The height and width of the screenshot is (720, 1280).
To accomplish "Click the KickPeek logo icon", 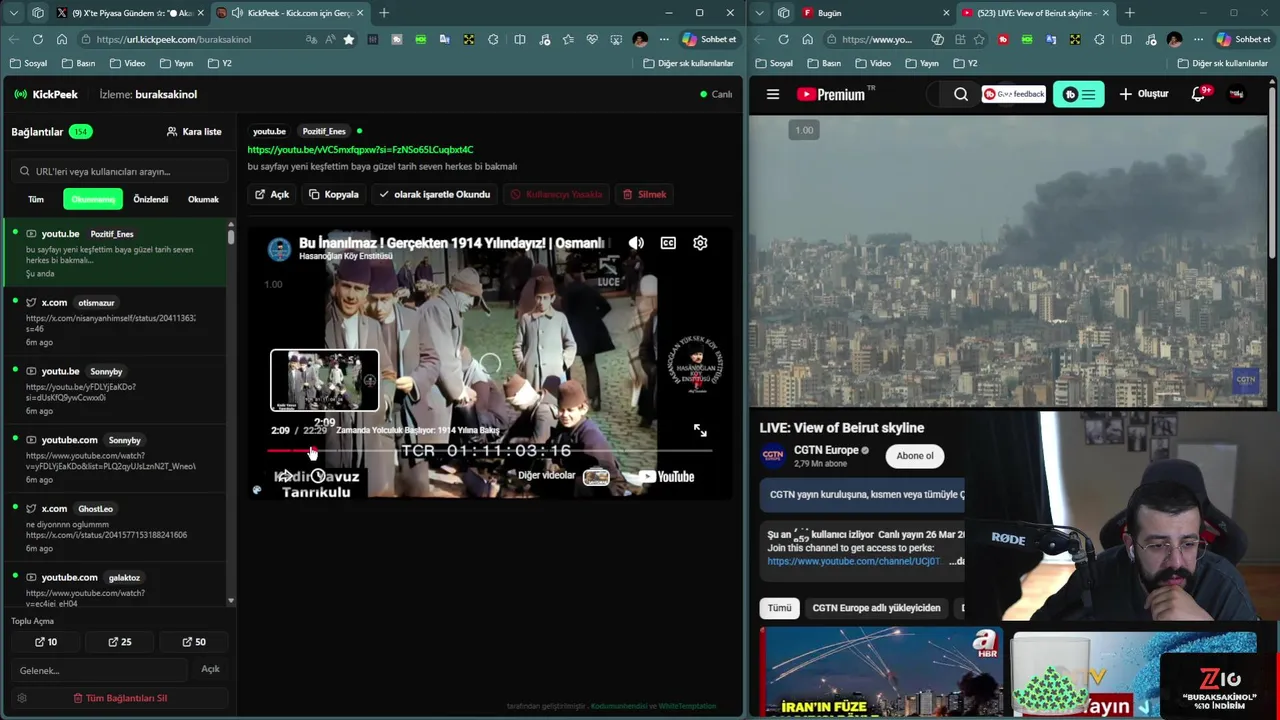I will (21, 94).
